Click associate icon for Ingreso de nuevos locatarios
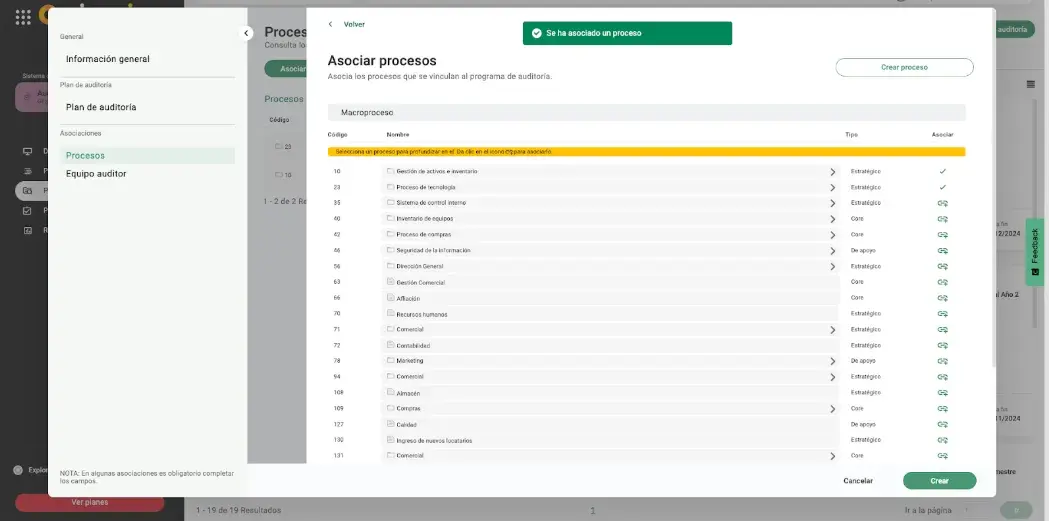The height and width of the screenshot is (521, 1049). pyautogui.click(x=942, y=440)
